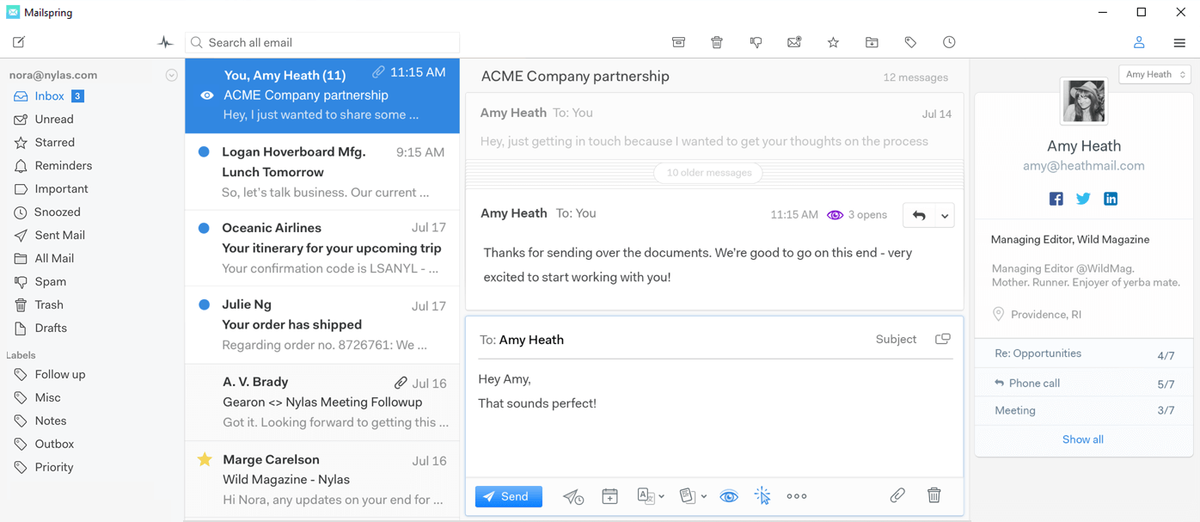Open the Inbox folder
The image size is (1200, 522).
click(x=49, y=96)
